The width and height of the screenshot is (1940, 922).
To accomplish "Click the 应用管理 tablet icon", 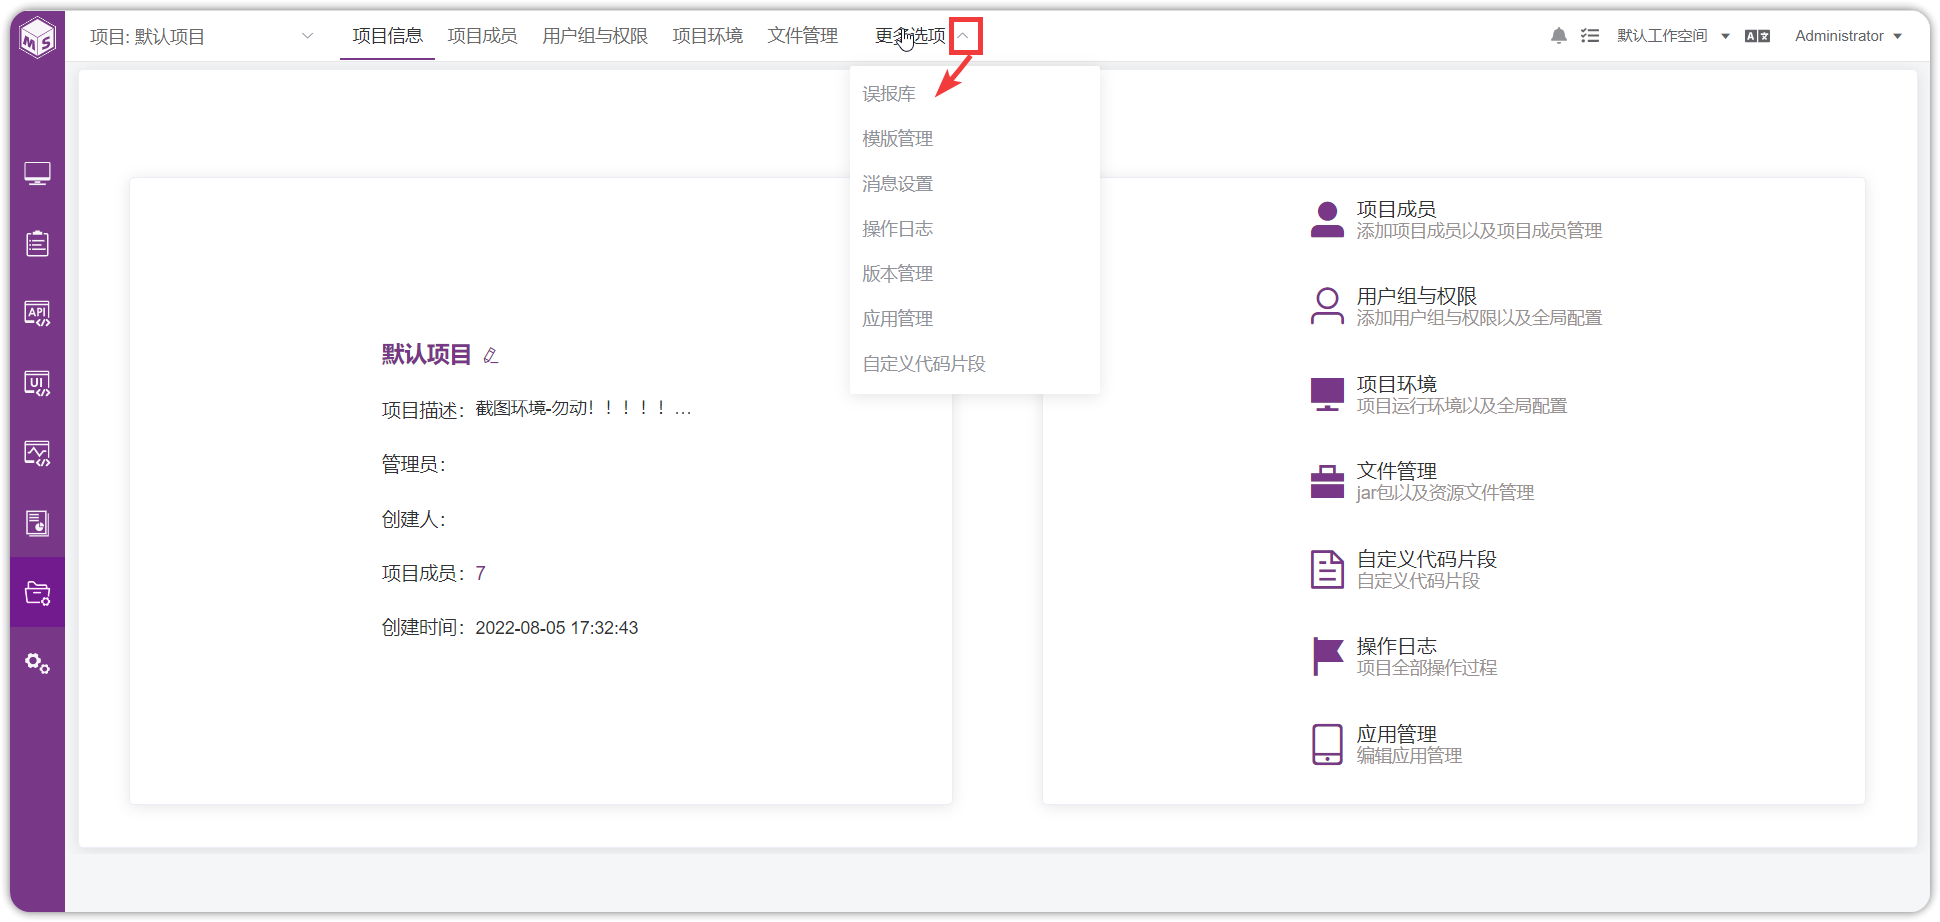I will 1327,744.
